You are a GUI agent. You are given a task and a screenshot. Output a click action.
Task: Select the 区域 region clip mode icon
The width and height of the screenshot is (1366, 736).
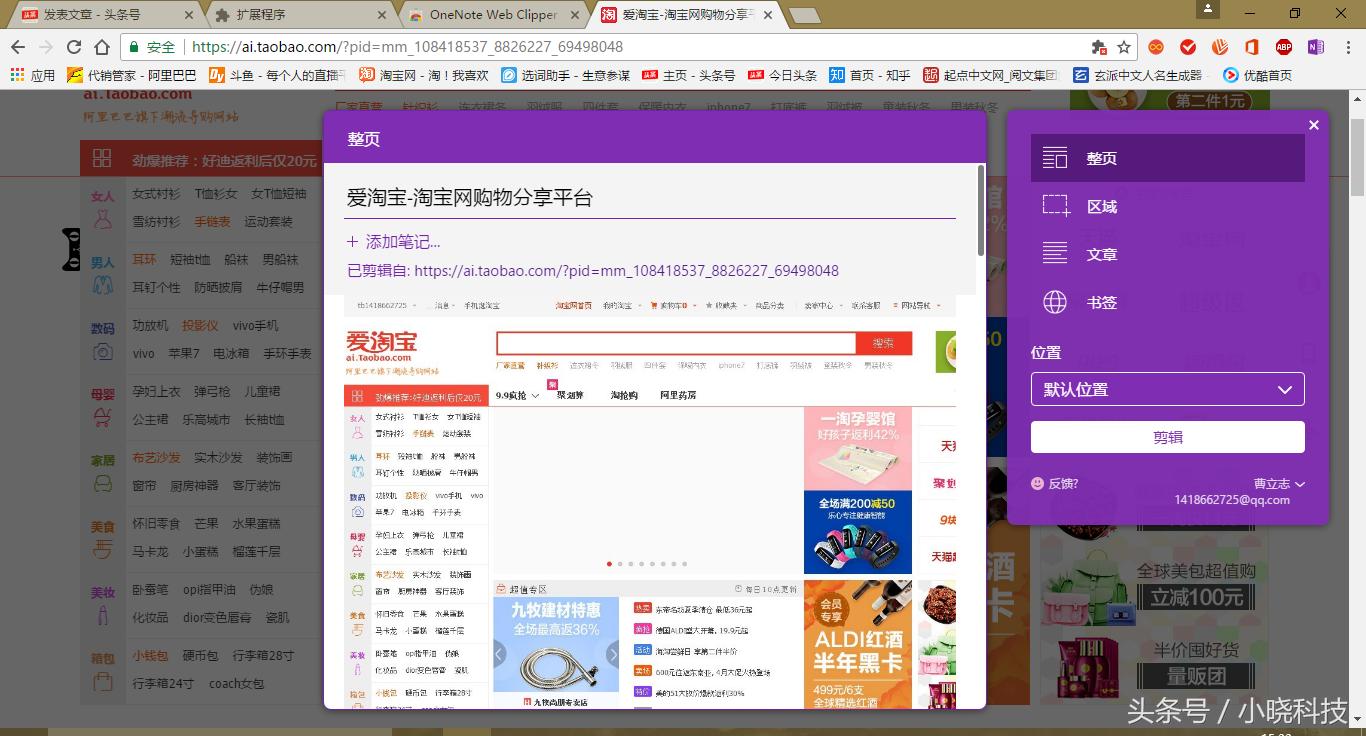[1055, 205]
